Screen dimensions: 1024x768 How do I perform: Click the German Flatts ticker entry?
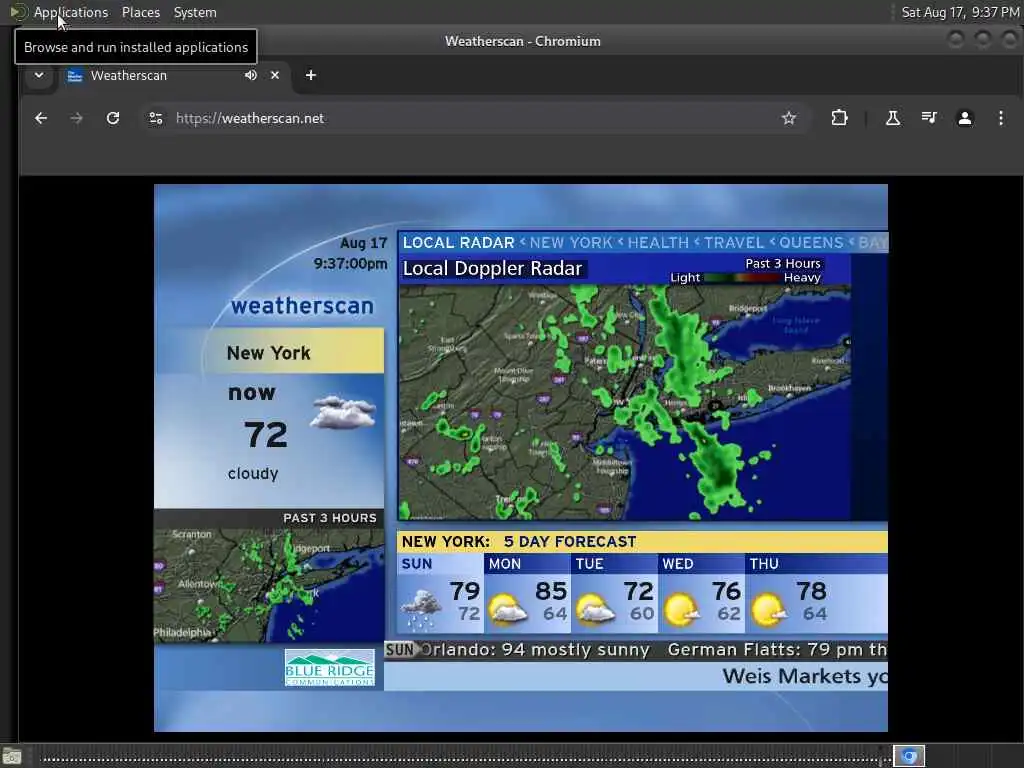[x=777, y=650]
